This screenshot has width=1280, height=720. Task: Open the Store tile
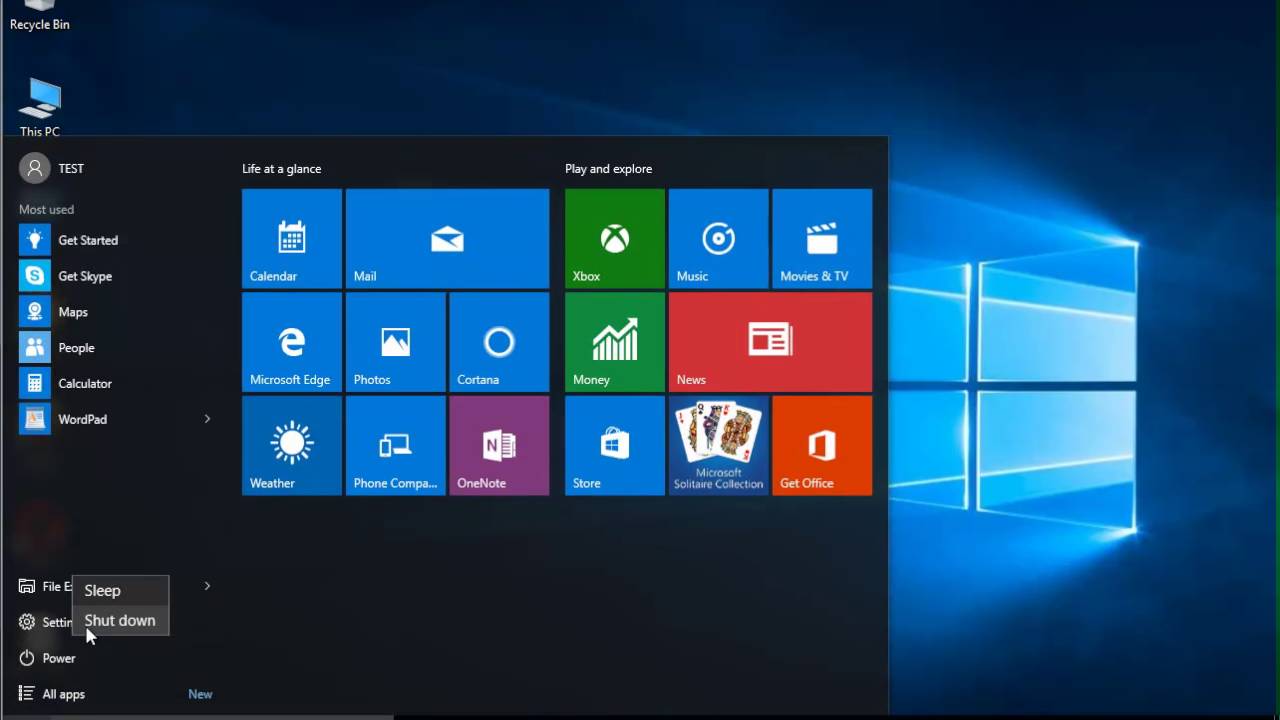[x=615, y=445]
